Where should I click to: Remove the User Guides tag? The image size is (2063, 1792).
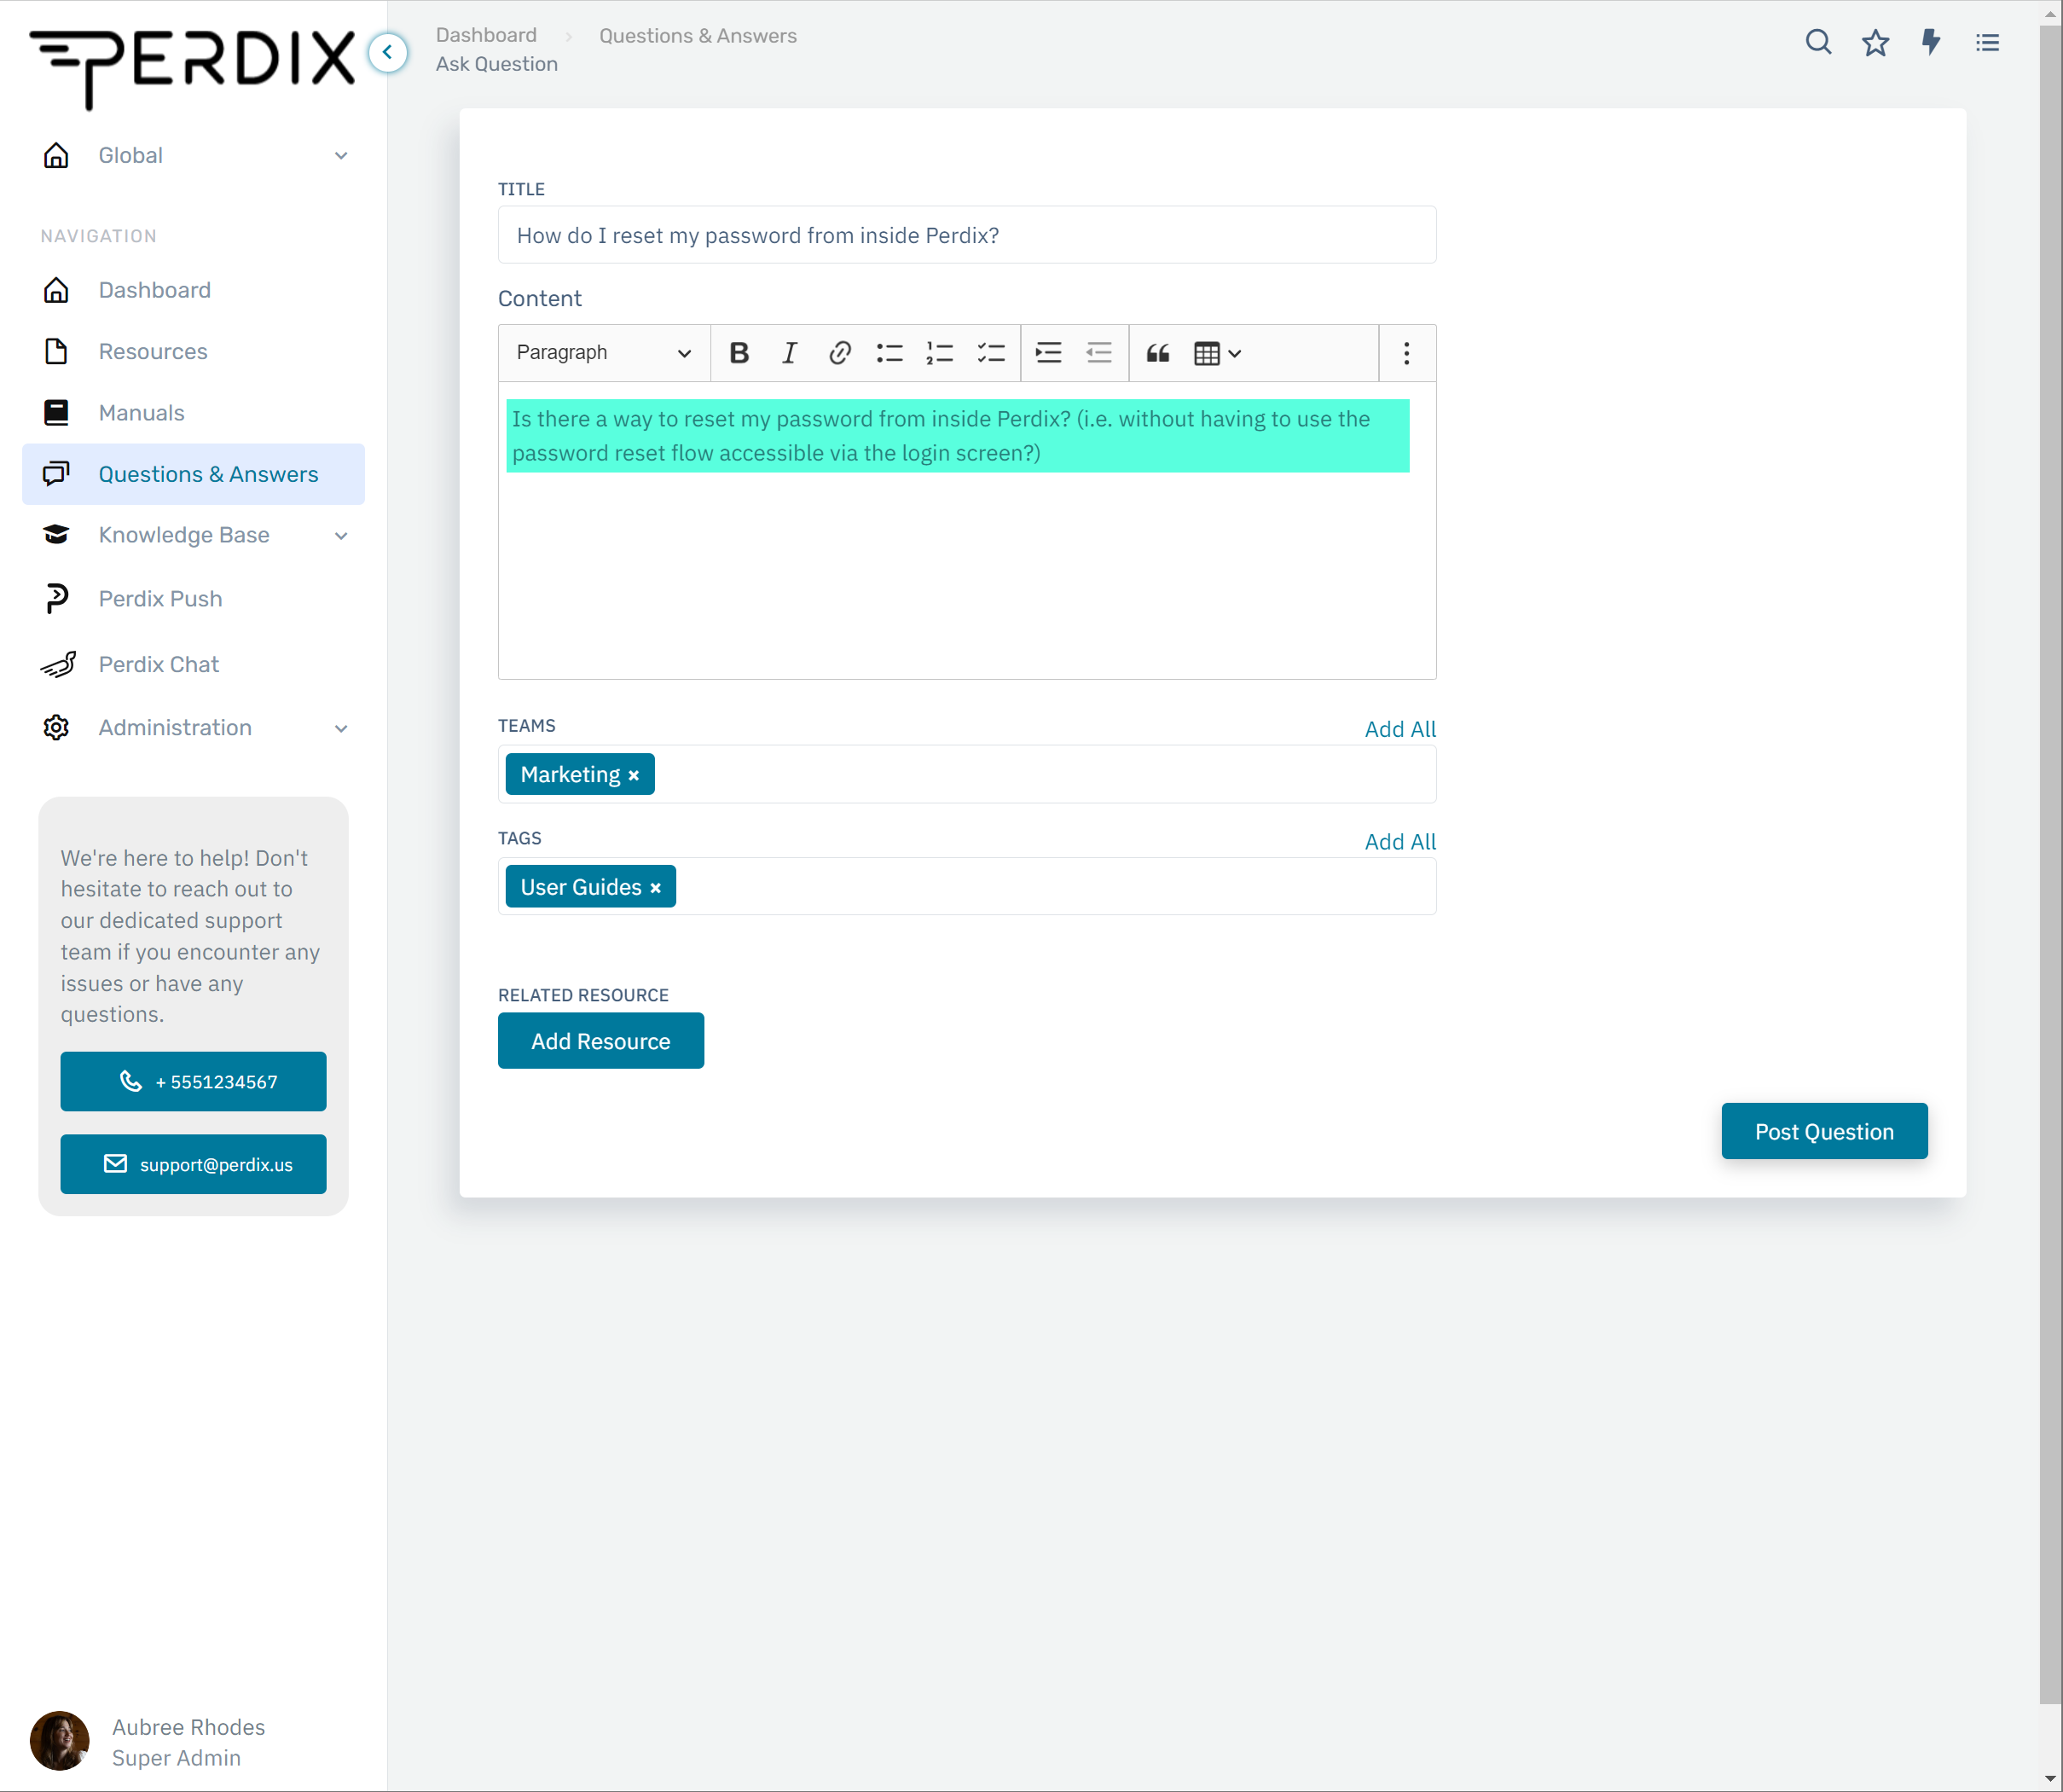pyautogui.click(x=656, y=888)
